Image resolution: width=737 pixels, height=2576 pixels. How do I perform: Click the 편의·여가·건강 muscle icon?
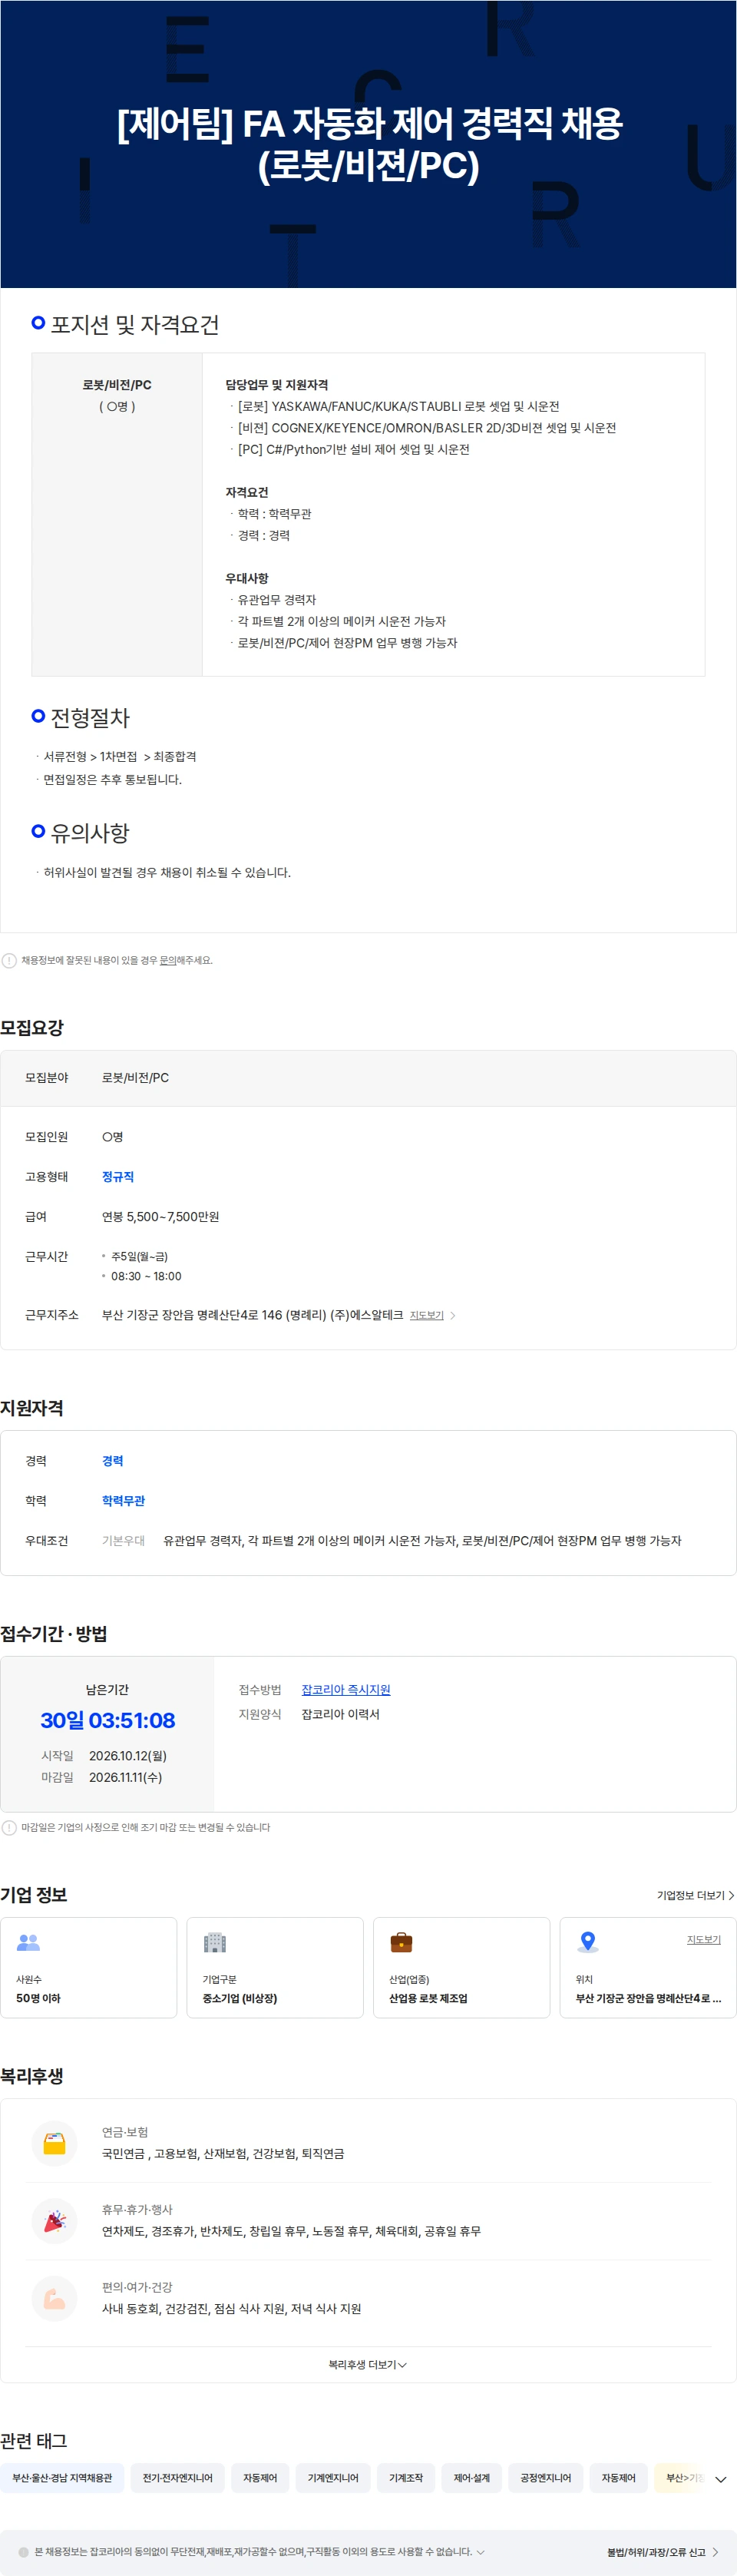pyautogui.click(x=55, y=2298)
